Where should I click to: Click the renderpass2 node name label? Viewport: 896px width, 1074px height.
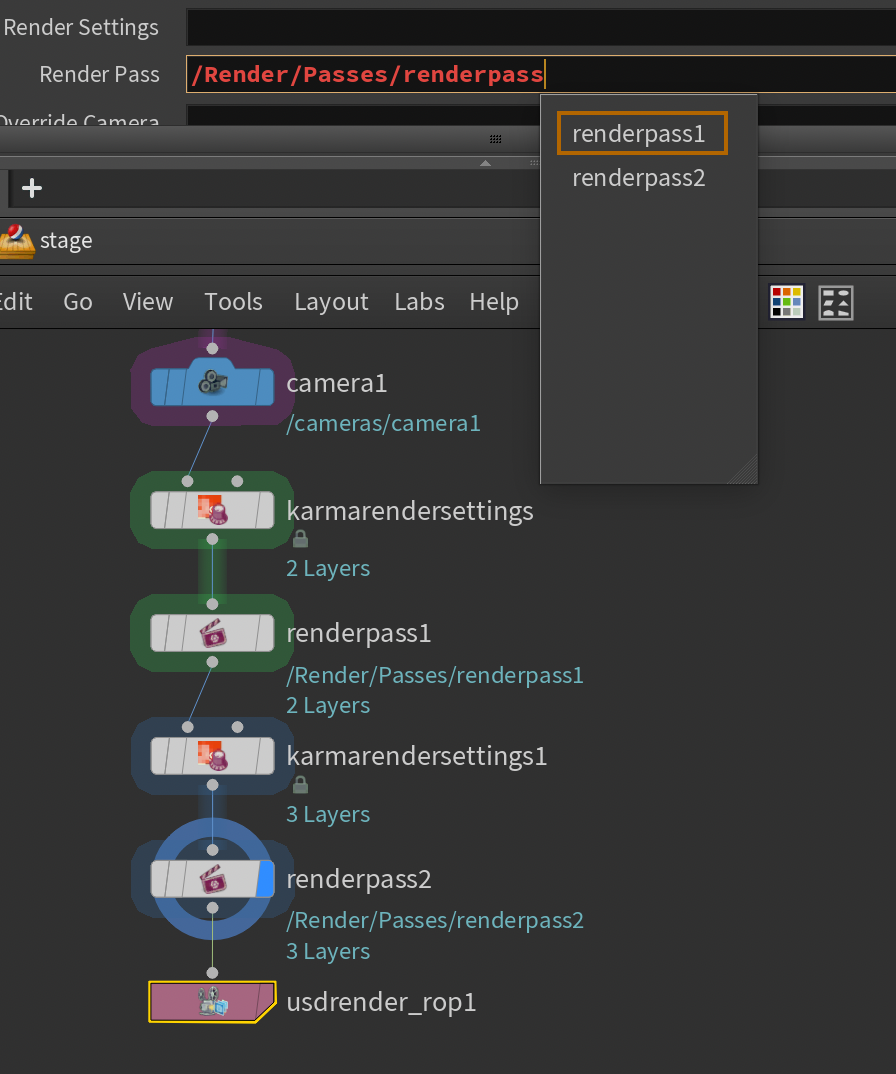(x=358, y=879)
